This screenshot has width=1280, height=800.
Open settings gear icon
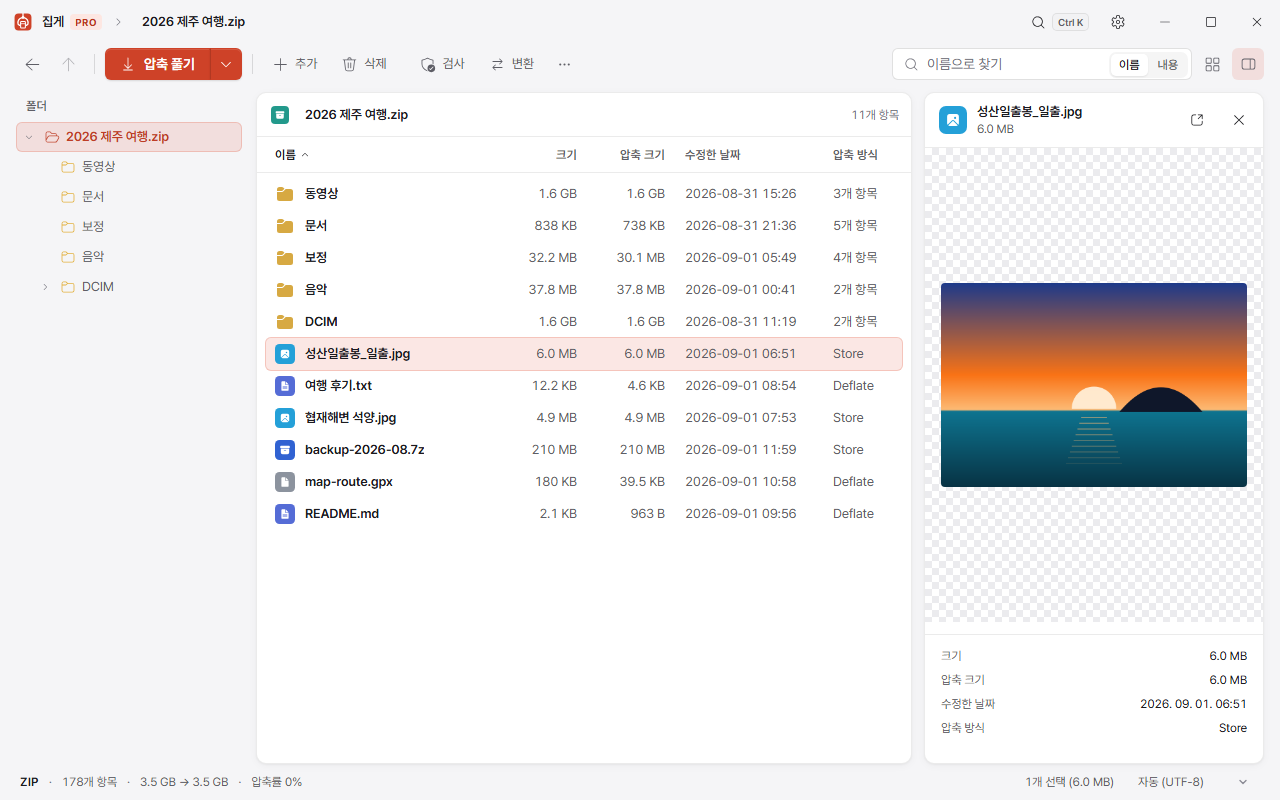[x=1118, y=22]
